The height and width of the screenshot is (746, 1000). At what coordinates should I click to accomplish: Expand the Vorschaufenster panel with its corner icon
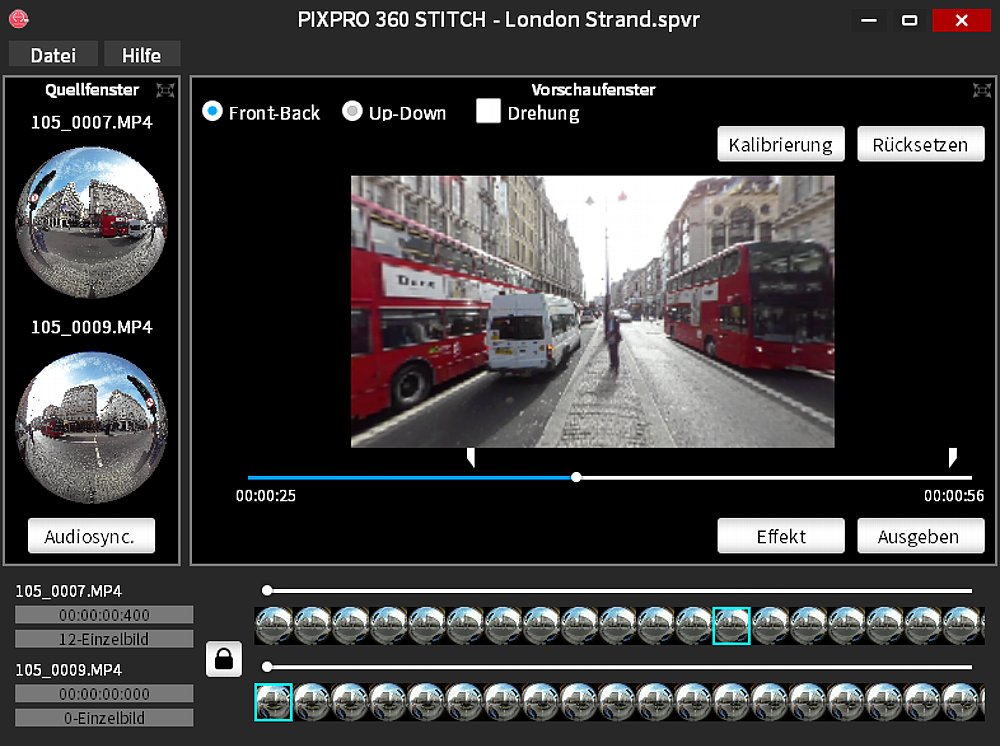pyautogui.click(x=981, y=90)
